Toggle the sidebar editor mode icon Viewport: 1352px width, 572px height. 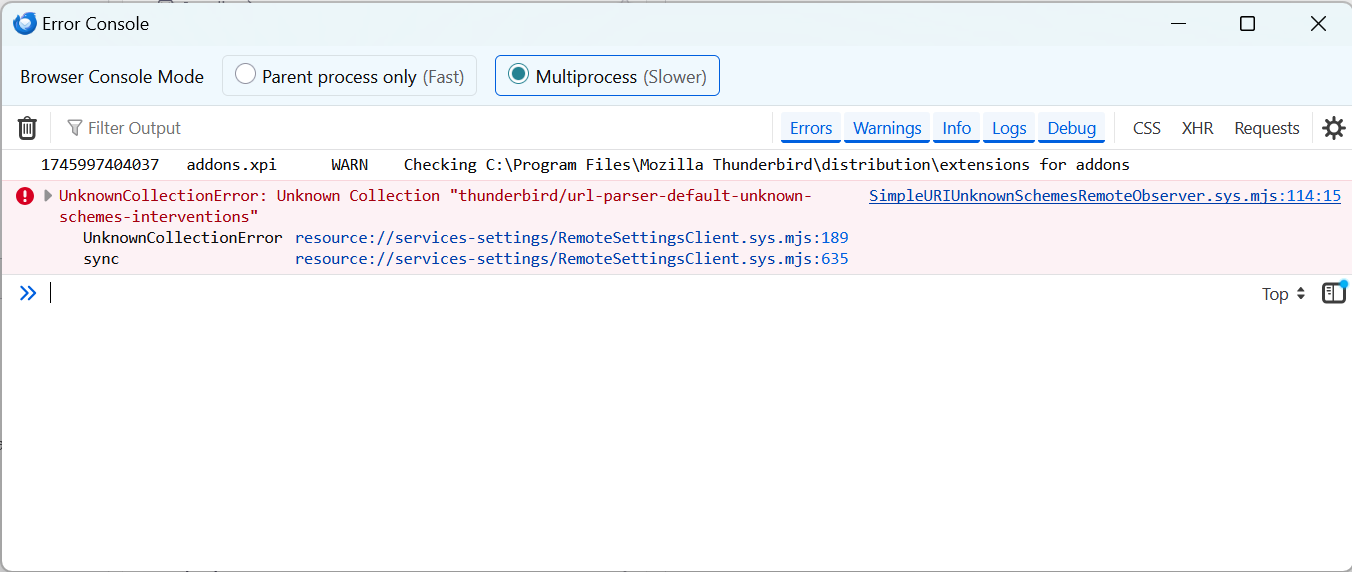point(1334,292)
